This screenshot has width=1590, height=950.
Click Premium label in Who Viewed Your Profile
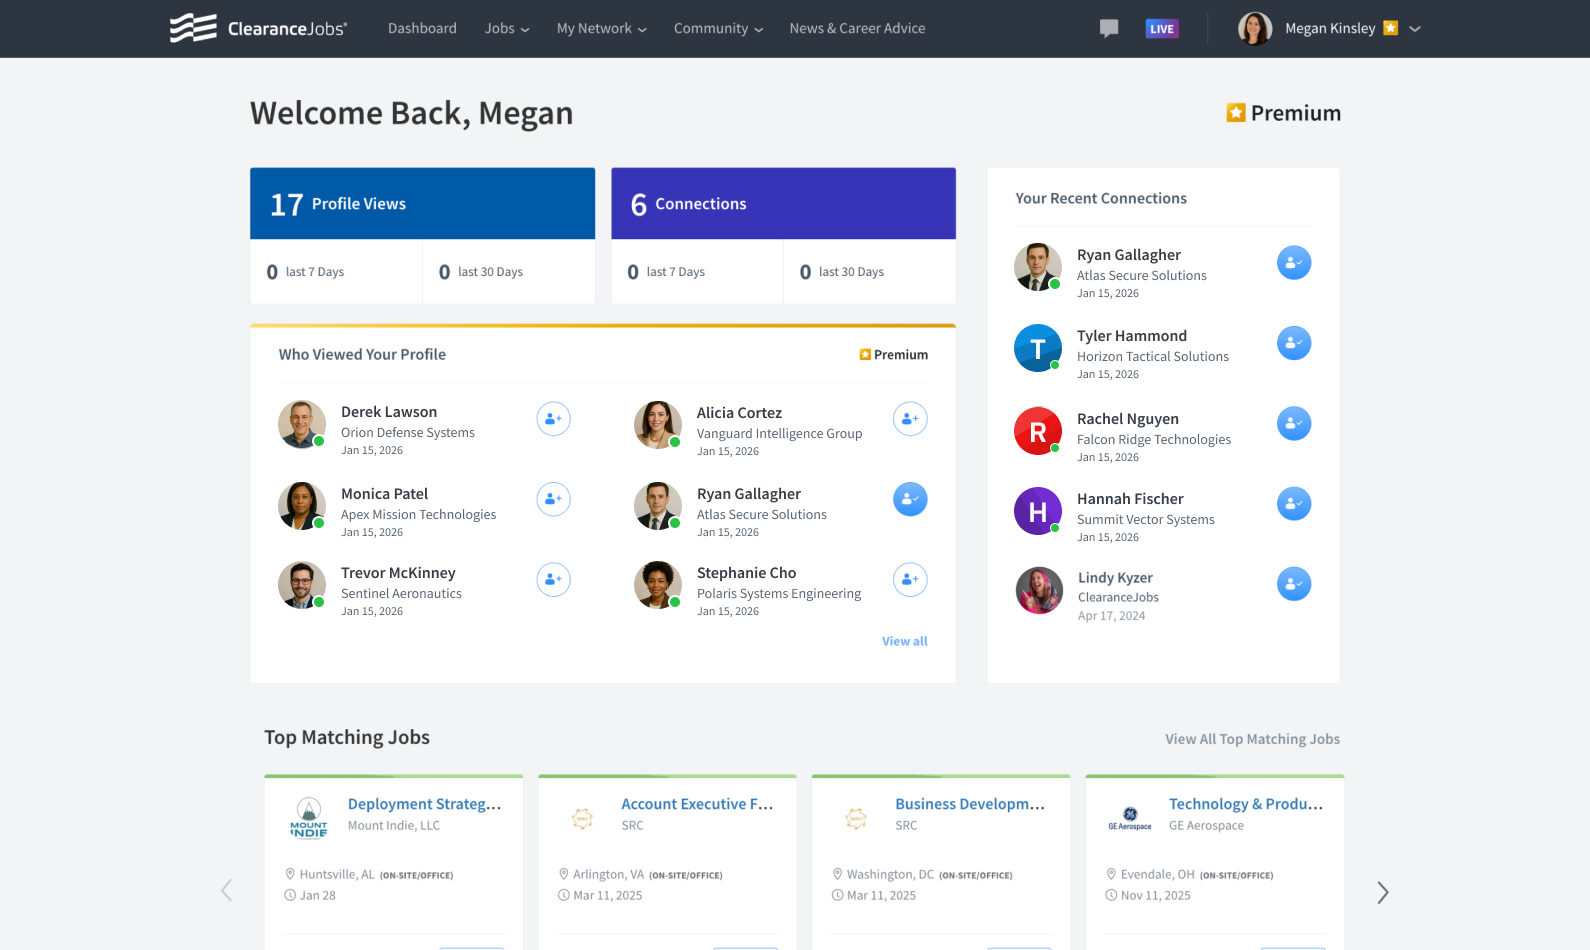(x=894, y=355)
